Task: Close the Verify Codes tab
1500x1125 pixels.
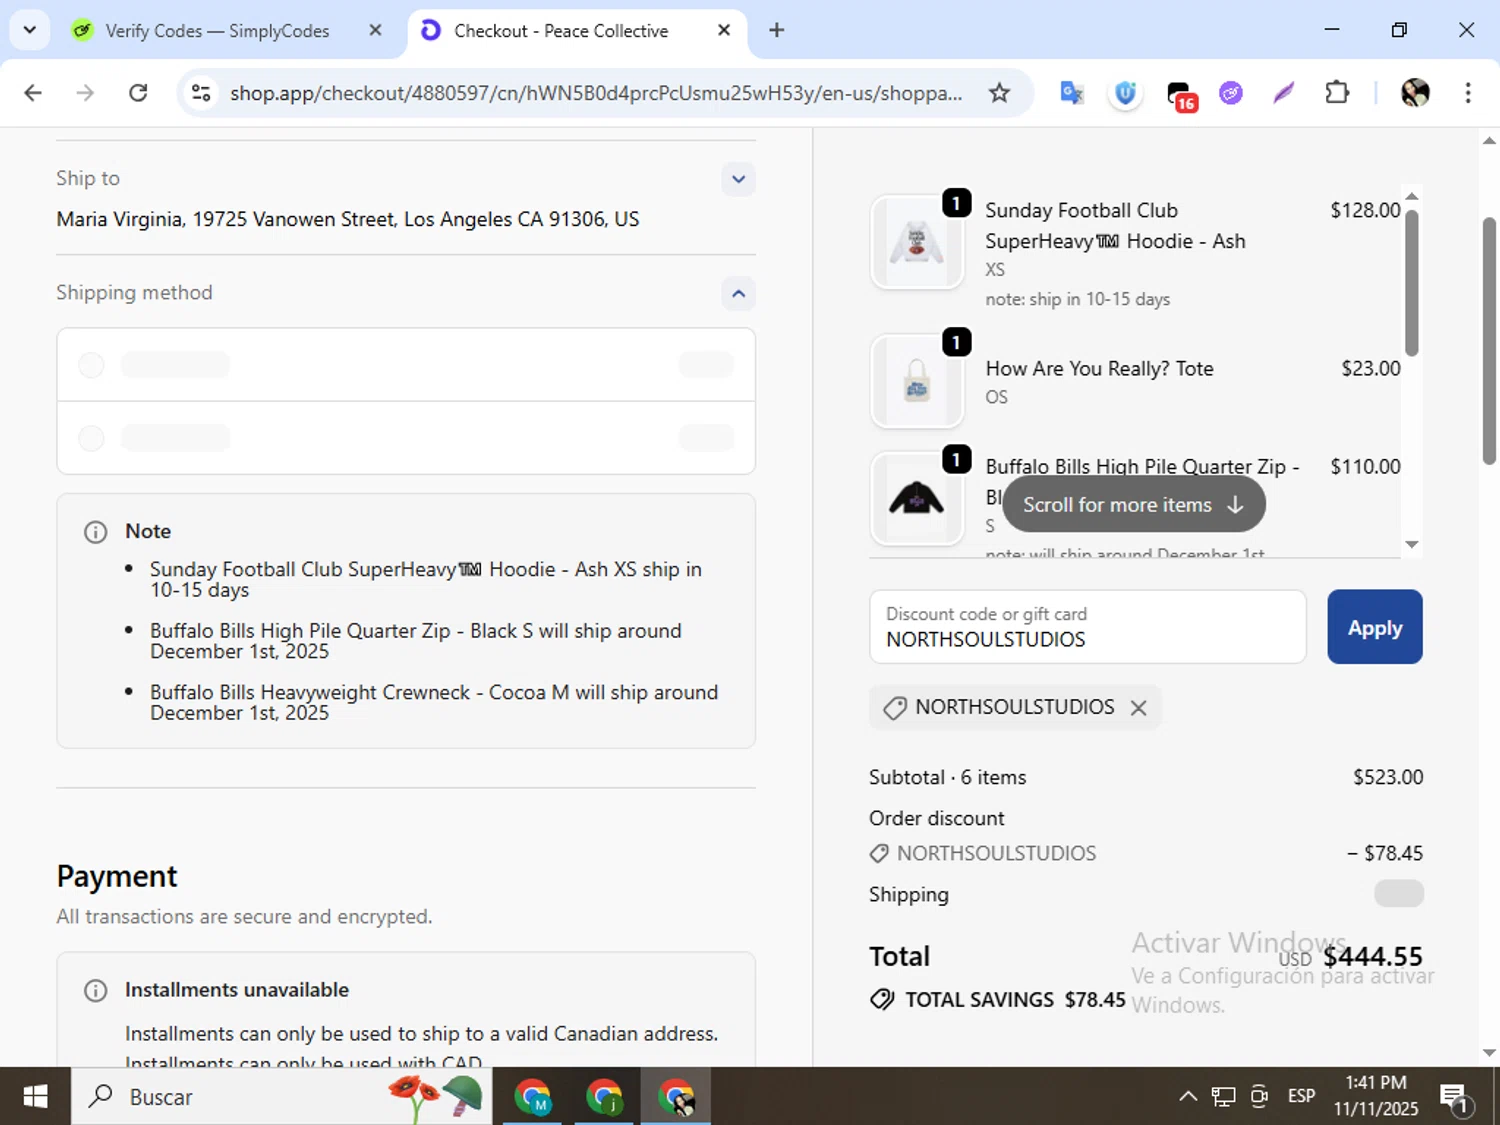Action: pos(375,30)
